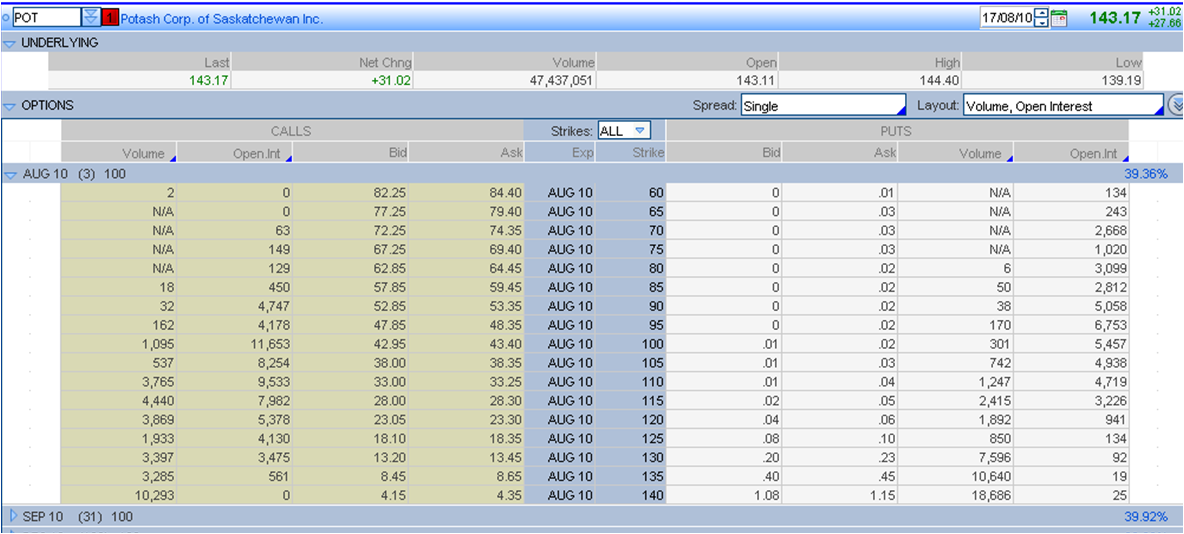1184x534 pixels.
Task: Click the Open value 143.11
Action: tap(756, 81)
